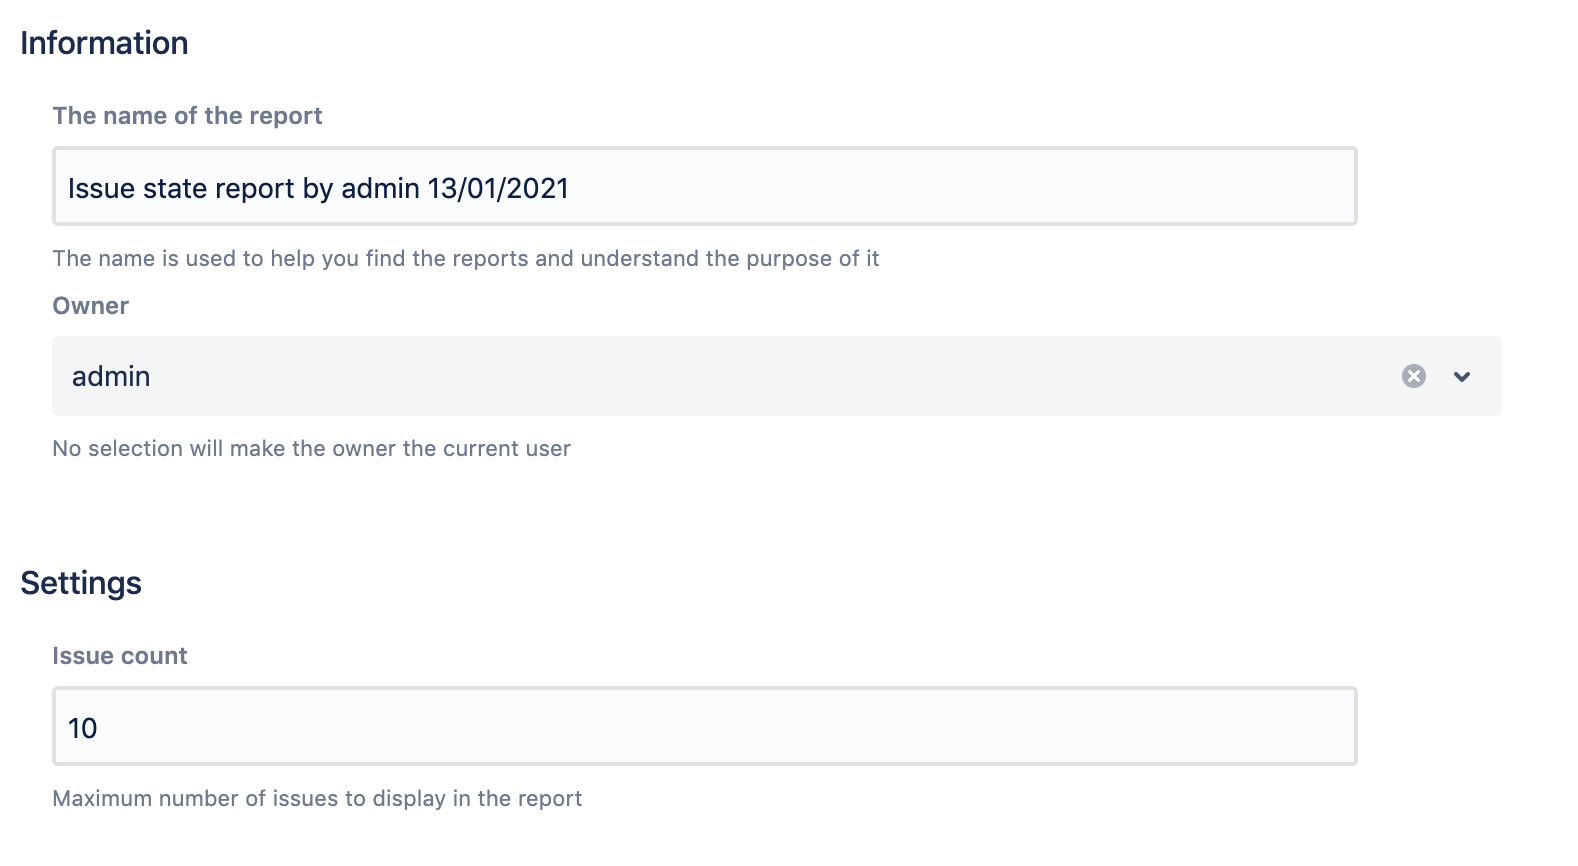This screenshot has height=866, width=1578.
Task: Click the "Maximum number of issues" hint
Action: tap(317, 799)
